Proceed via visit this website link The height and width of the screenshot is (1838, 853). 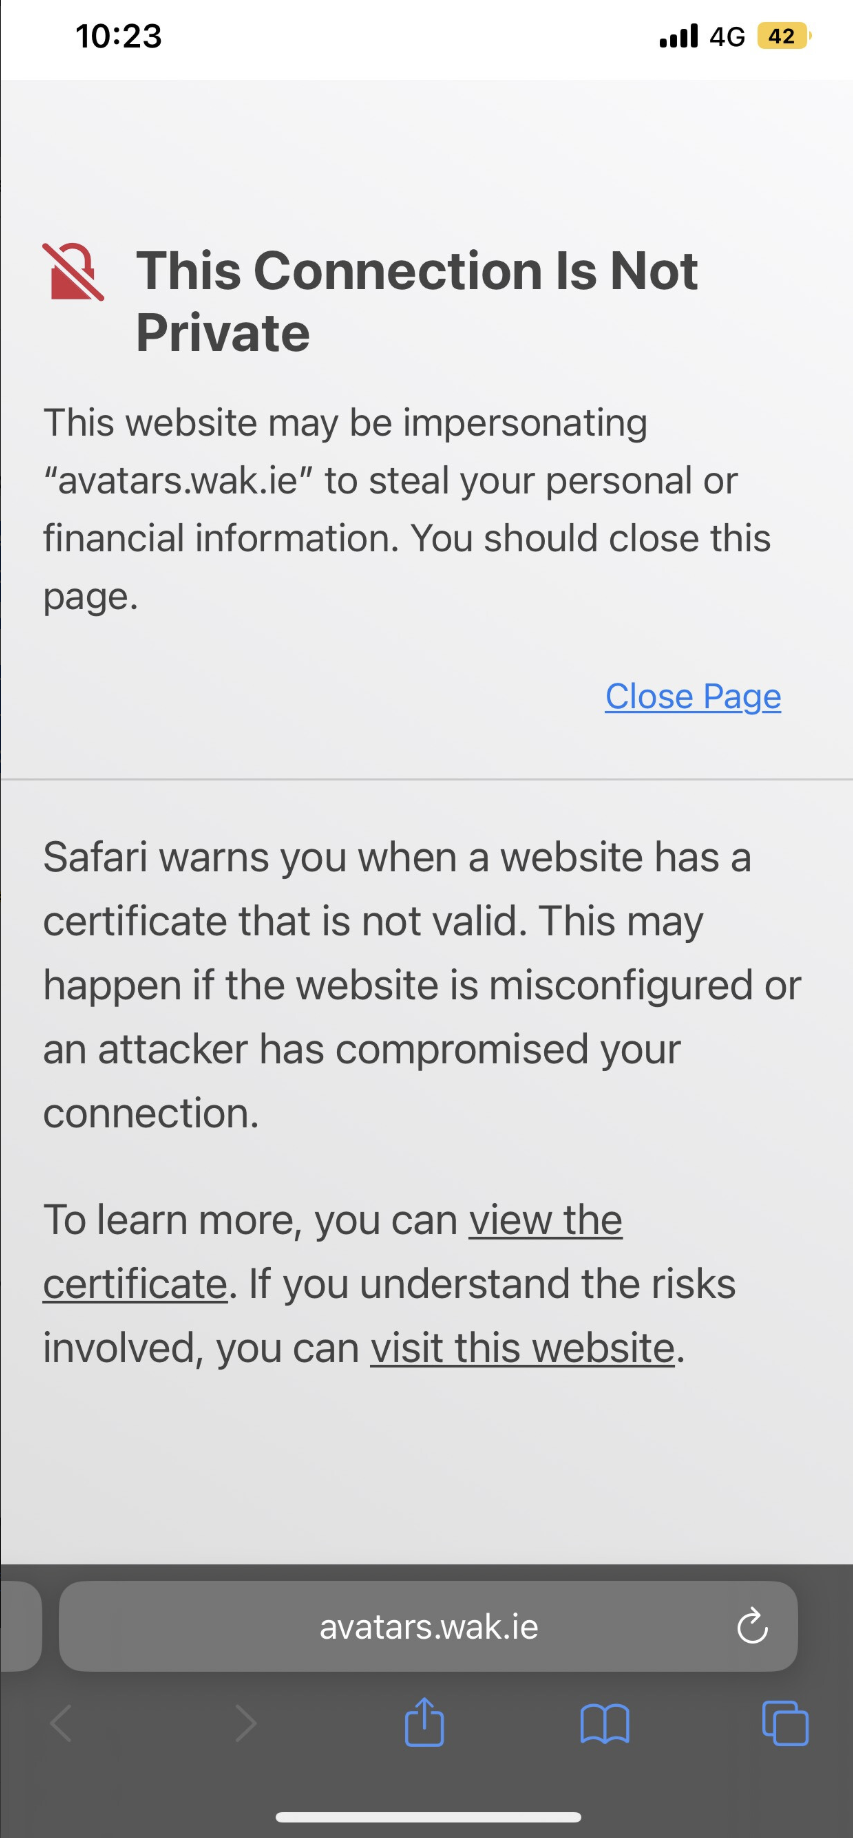point(522,1349)
